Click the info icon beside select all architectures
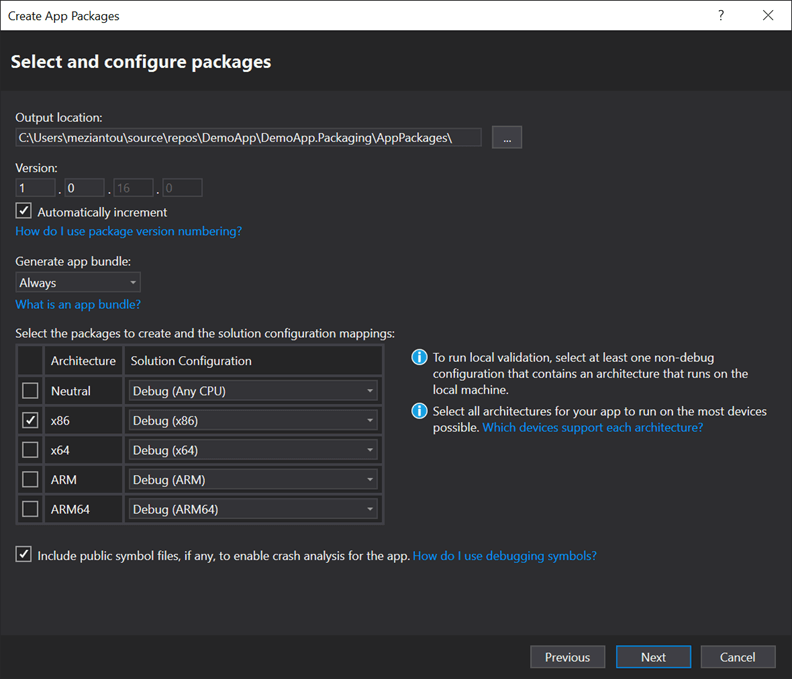The width and height of the screenshot is (792, 679). coord(420,412)
